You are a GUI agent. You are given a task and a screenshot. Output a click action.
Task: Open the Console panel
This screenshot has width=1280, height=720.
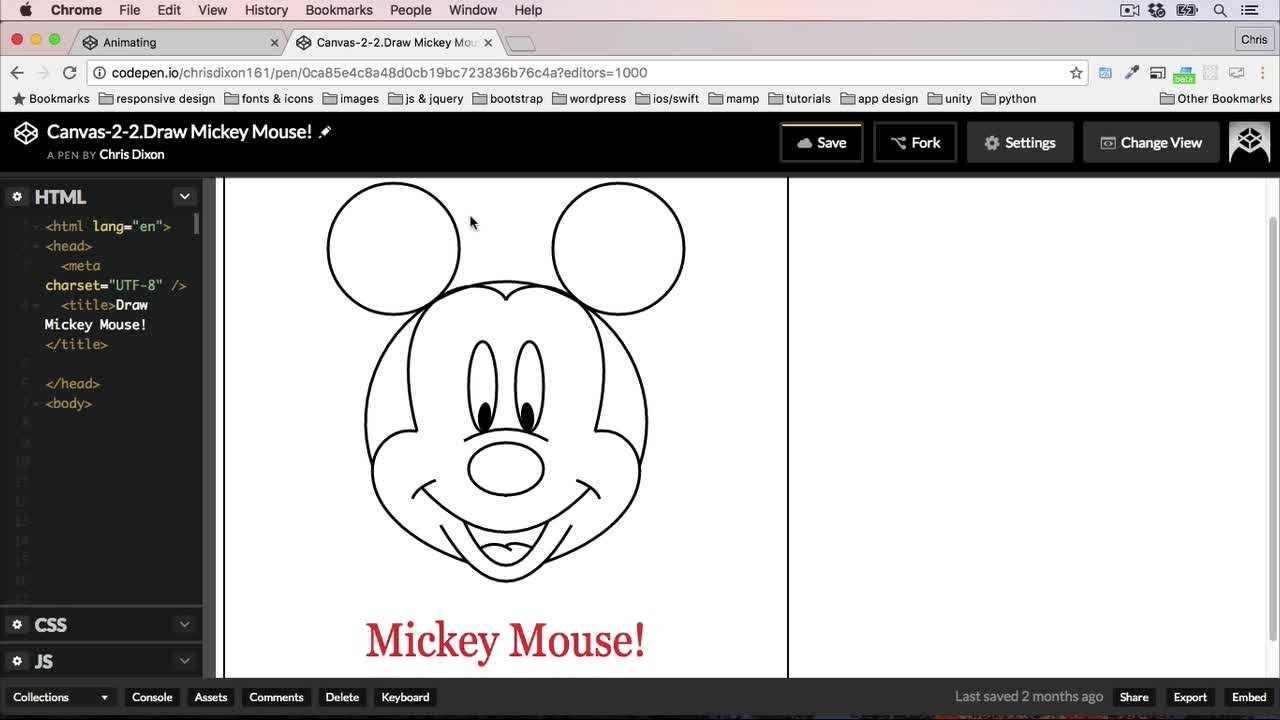[x=152, y=697]
